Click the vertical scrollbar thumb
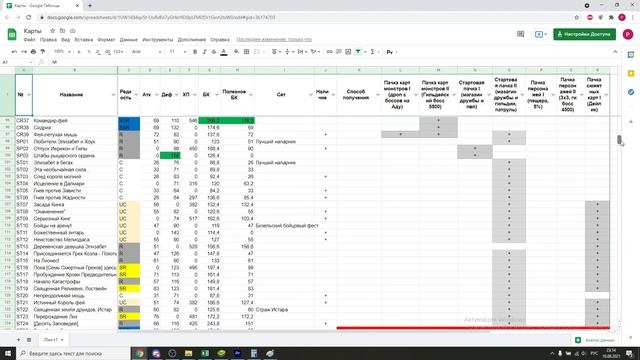The image size is (640, 360). (x=619, y=140)
